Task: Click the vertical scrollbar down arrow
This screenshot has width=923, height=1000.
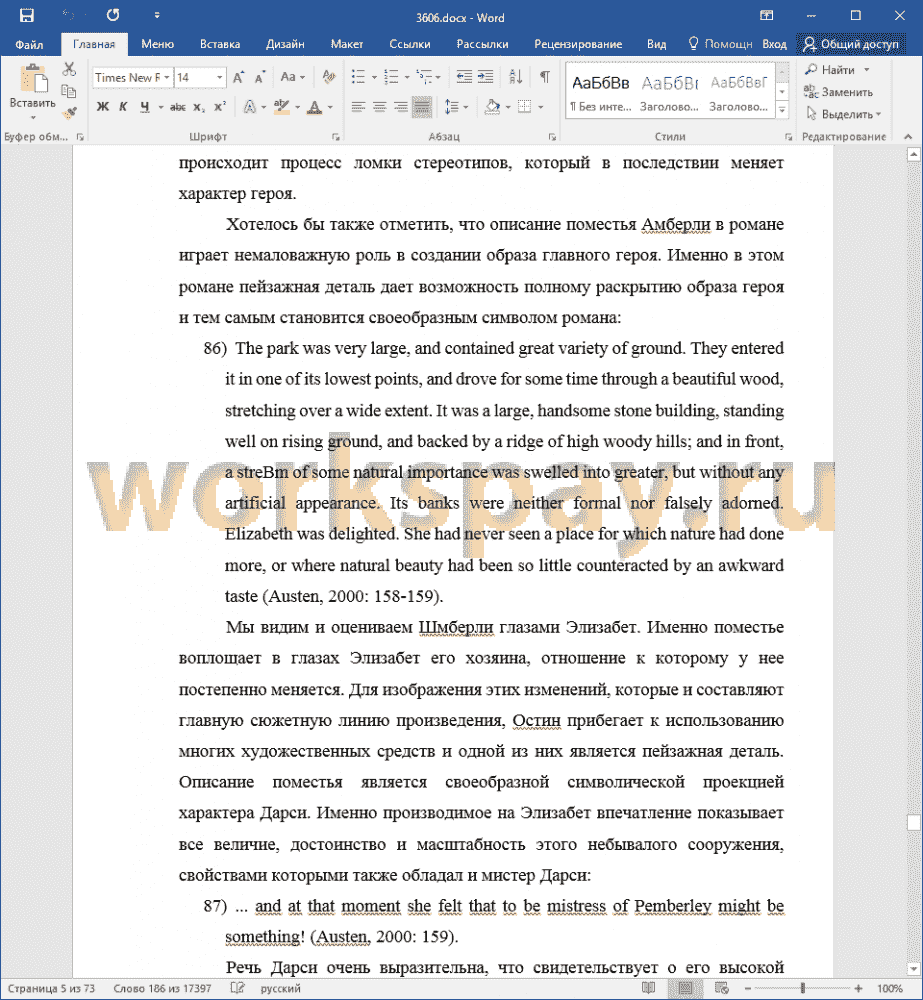Action: (x=913, y=969)
